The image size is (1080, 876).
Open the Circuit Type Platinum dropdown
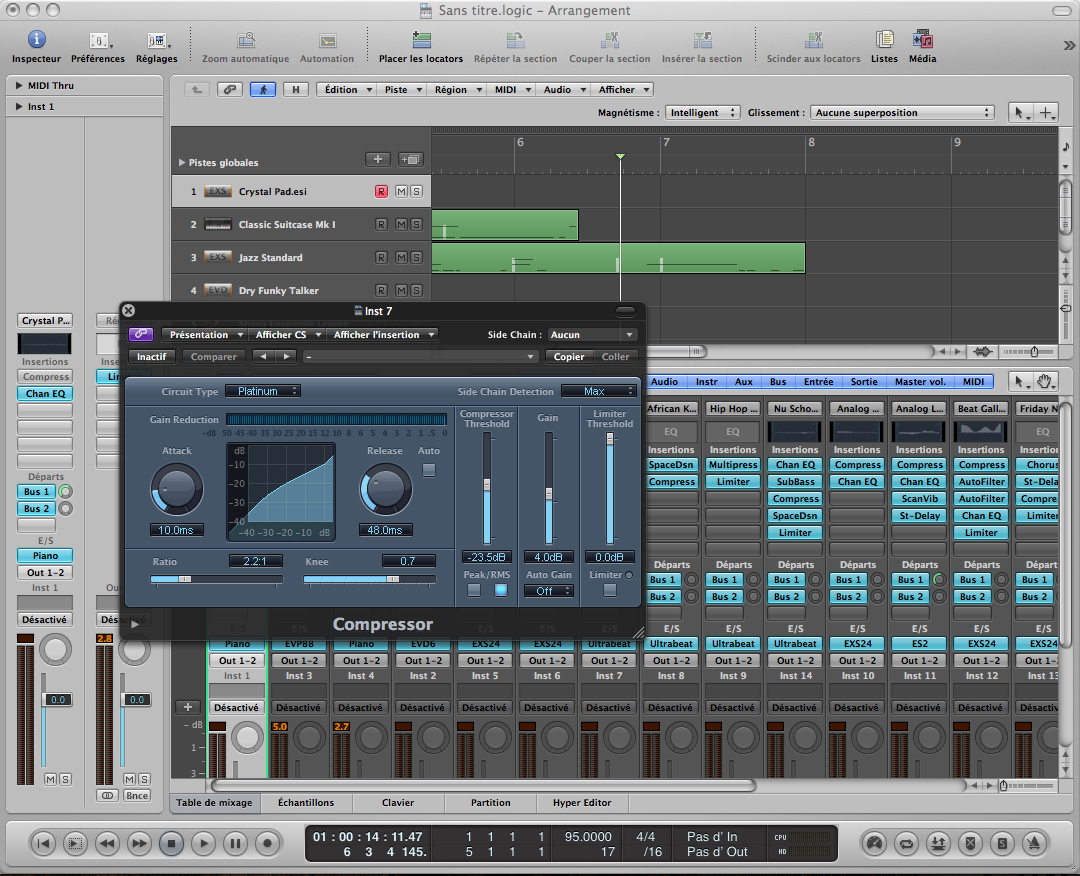[x=262, y=391]
